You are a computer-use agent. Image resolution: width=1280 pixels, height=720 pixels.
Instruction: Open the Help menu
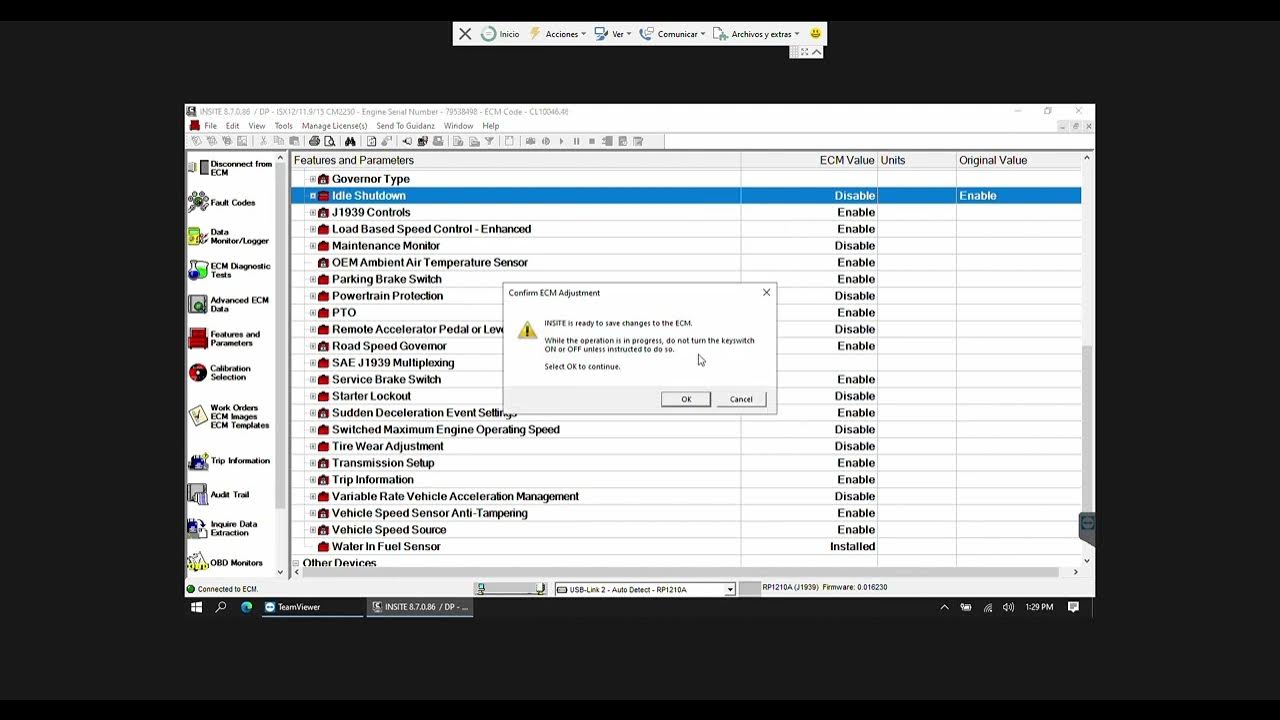[491, 126]
